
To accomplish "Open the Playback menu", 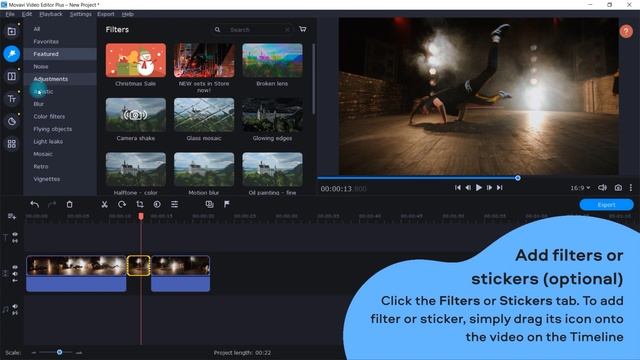I will click(51, 14).
